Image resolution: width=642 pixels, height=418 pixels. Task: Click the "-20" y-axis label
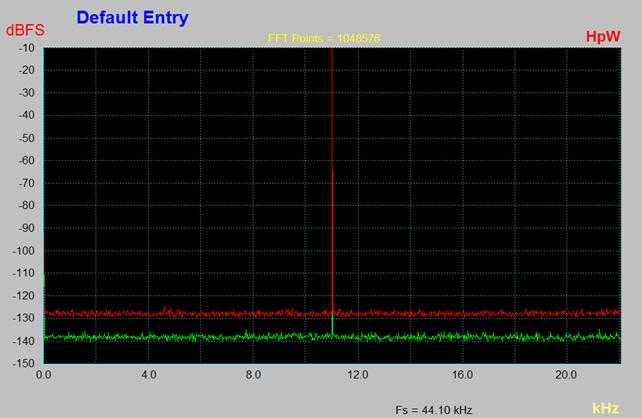[27, 70]
